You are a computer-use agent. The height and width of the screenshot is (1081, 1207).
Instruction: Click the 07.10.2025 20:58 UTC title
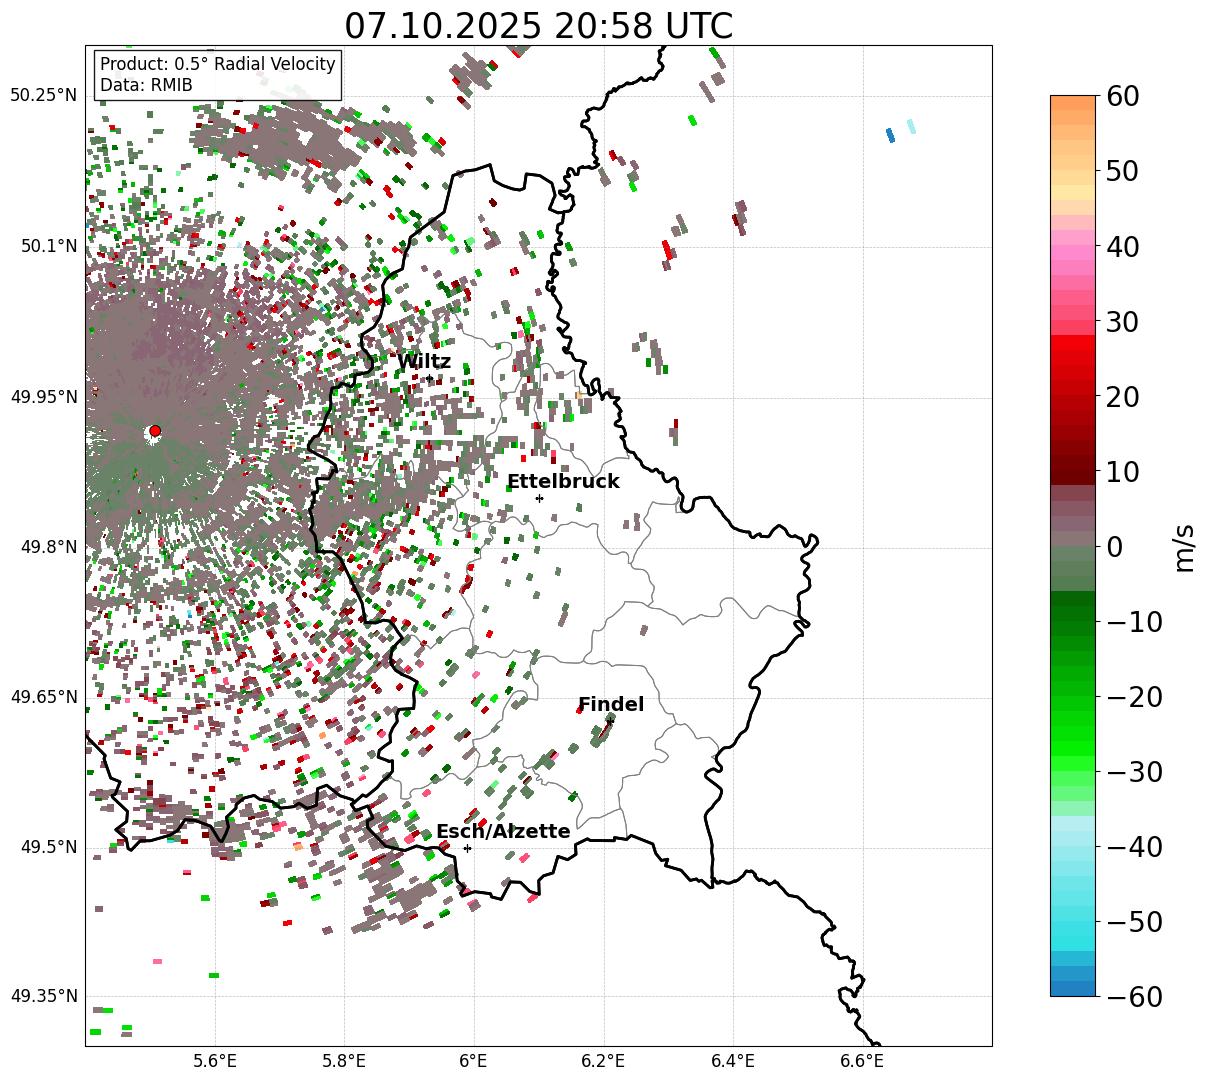coord(538,26)
